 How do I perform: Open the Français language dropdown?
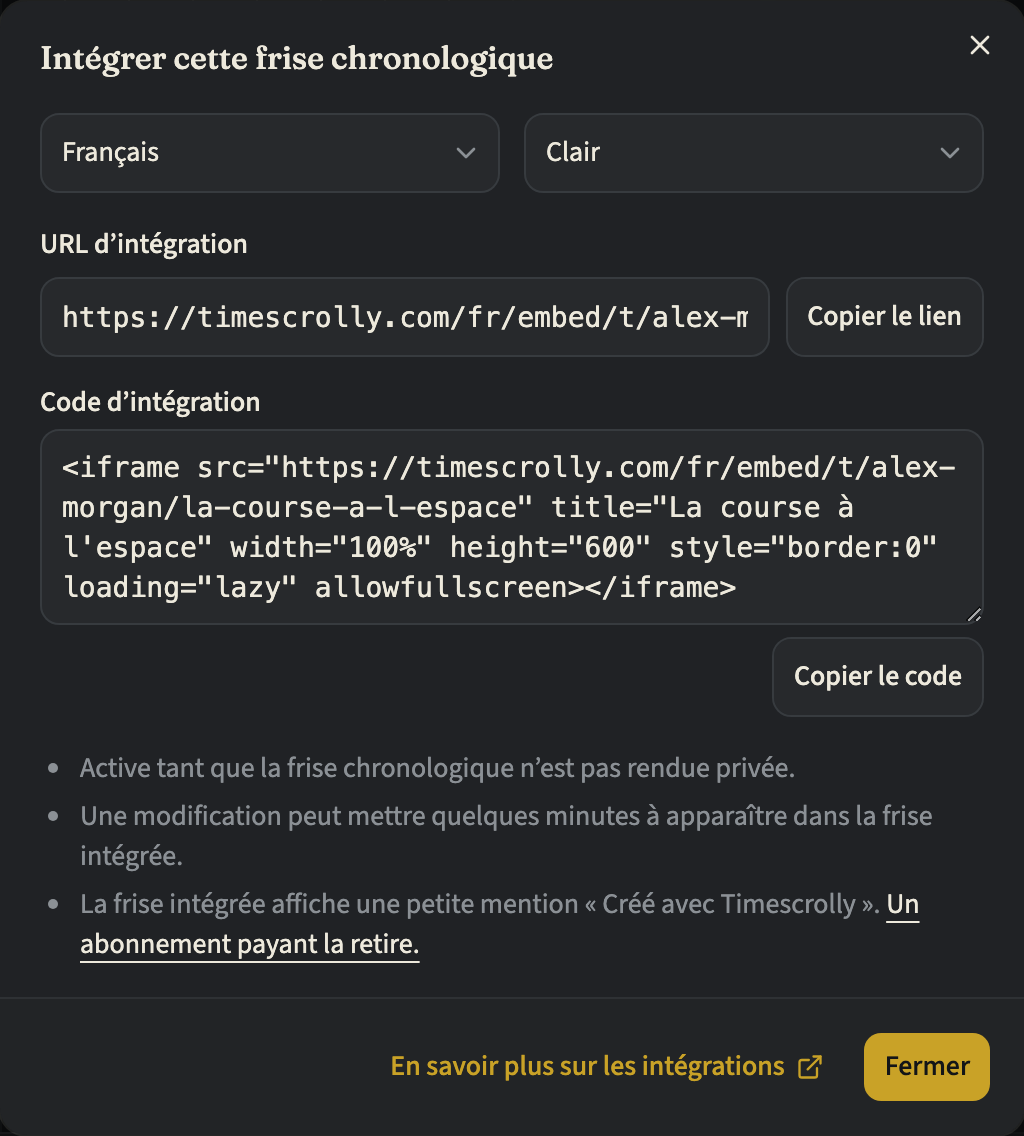click(x=270, y=153)
